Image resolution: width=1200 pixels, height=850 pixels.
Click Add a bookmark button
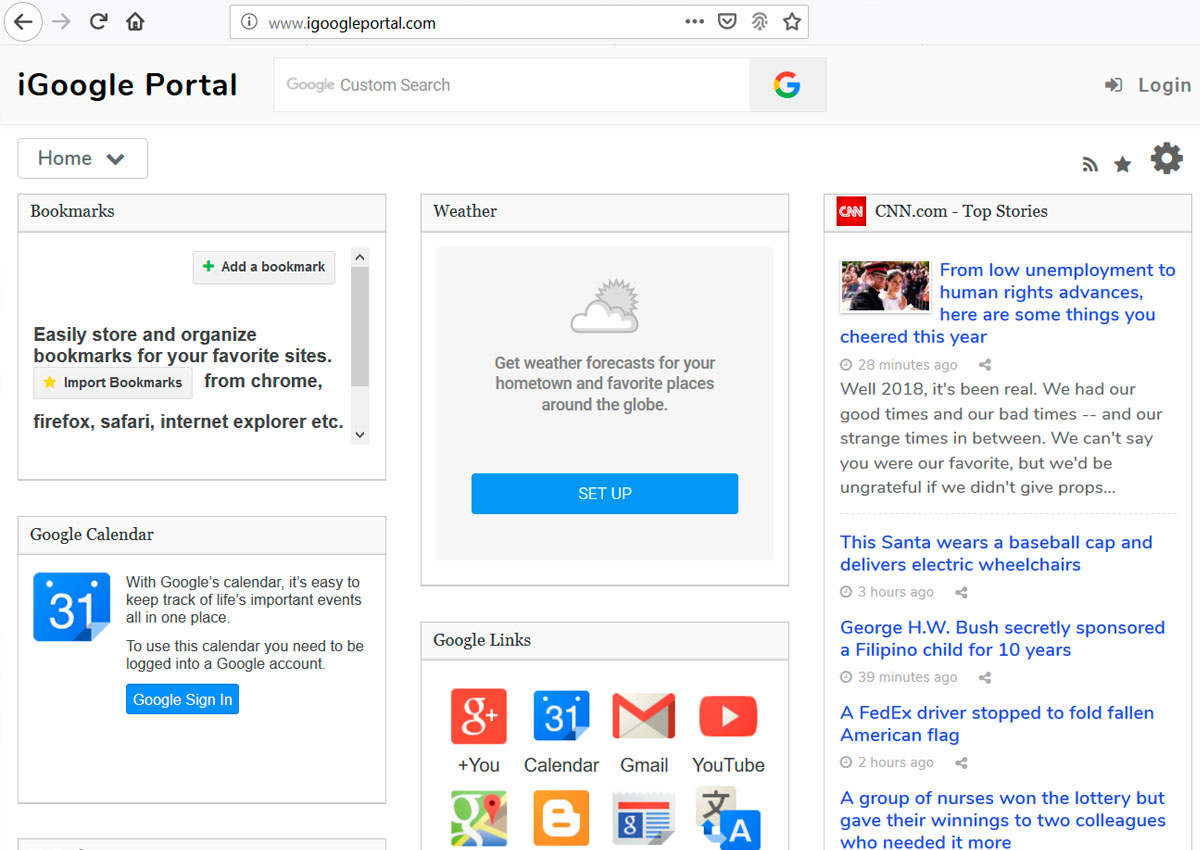(x=264, y=267)
